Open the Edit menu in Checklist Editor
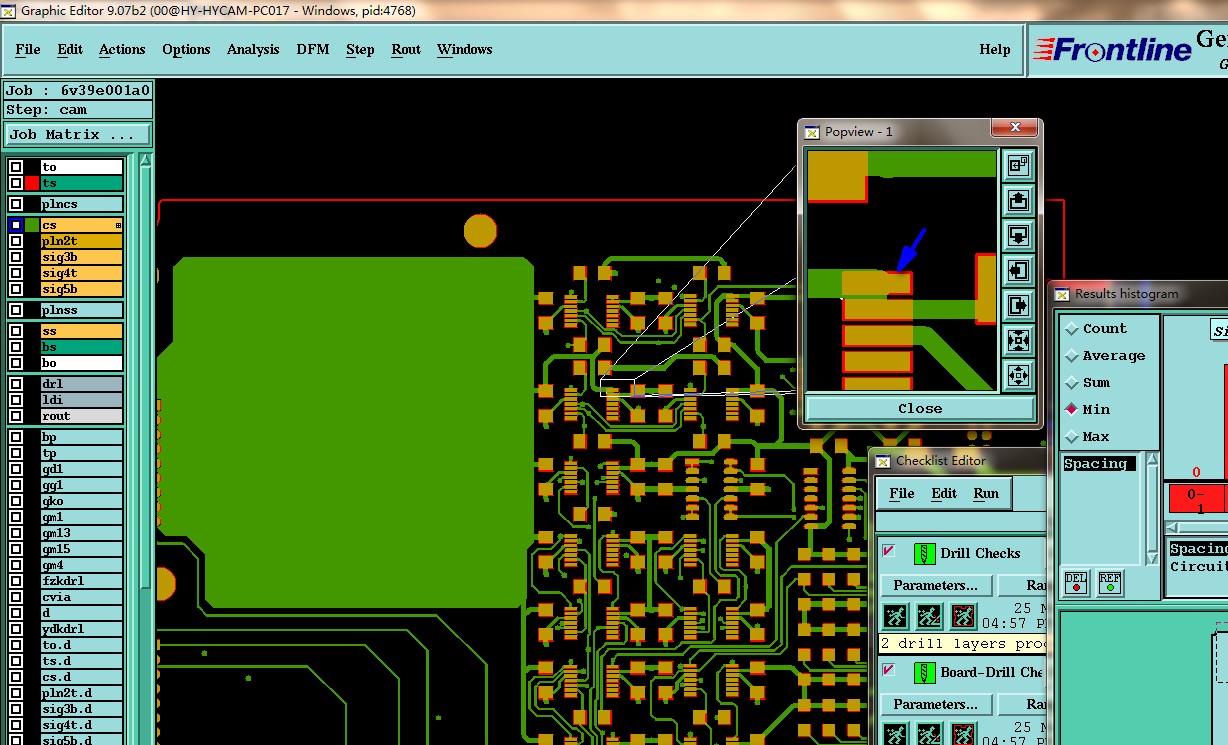The image size is (1228, 745). (944, 493)
